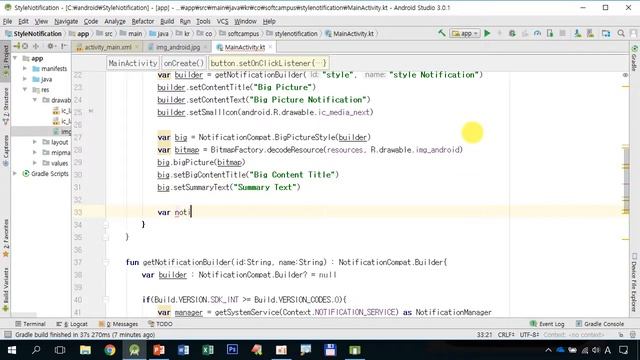Click the scroll from source icon in Project panel

(x=25, y=47)
